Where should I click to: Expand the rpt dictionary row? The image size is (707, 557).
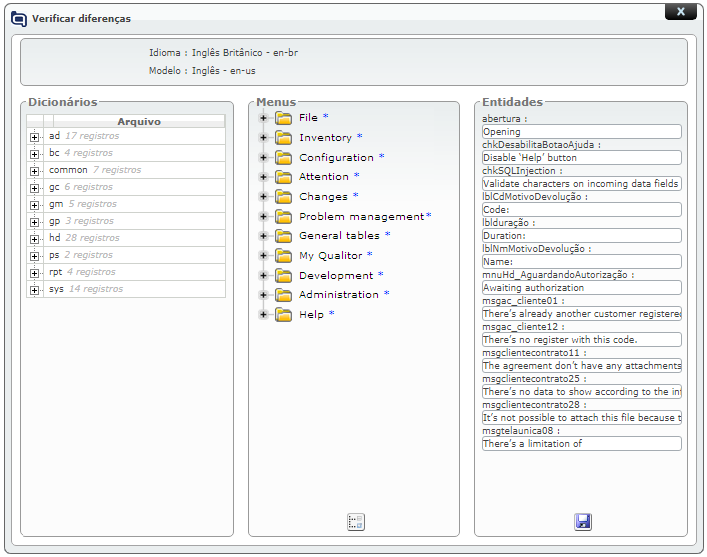click(34, 273)
